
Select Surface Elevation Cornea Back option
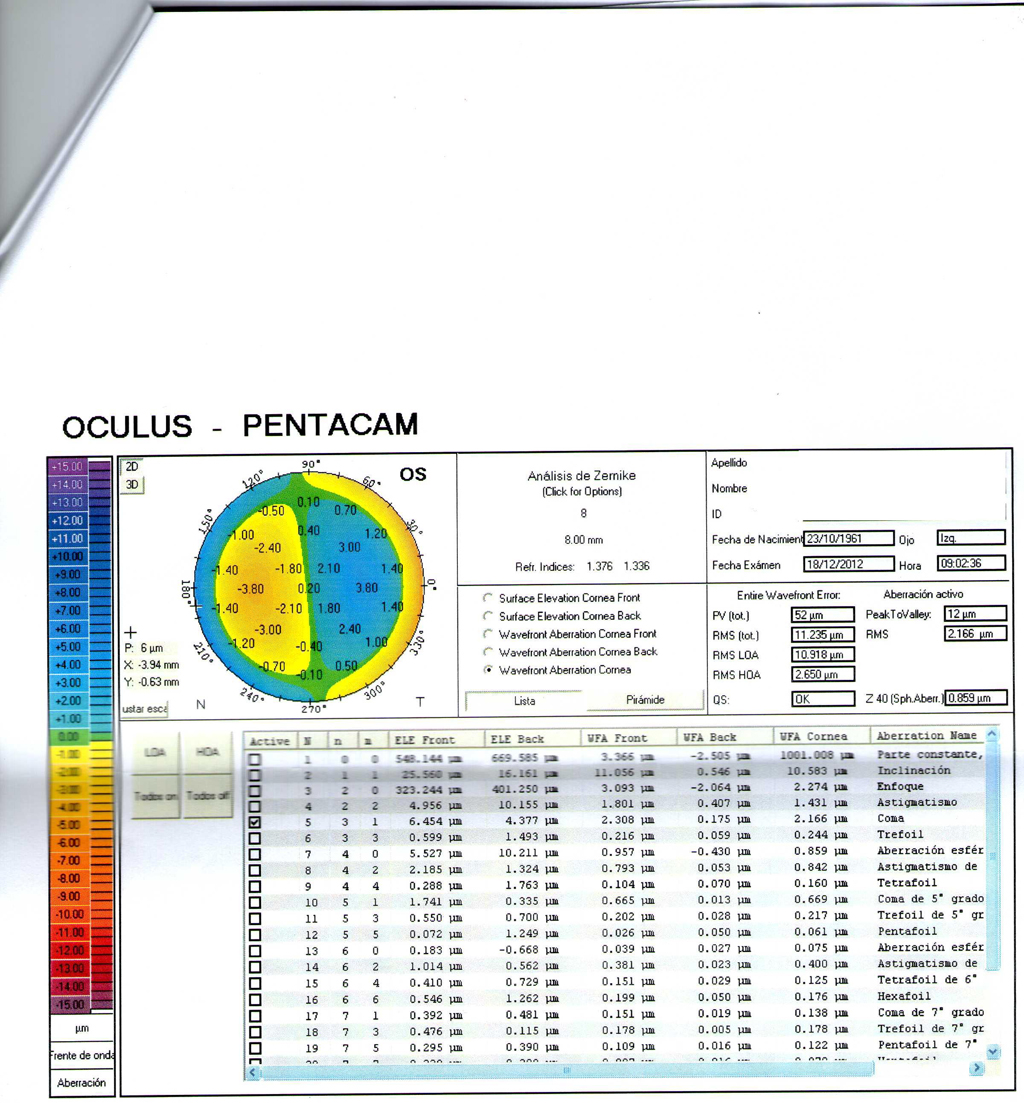(487, 616)
